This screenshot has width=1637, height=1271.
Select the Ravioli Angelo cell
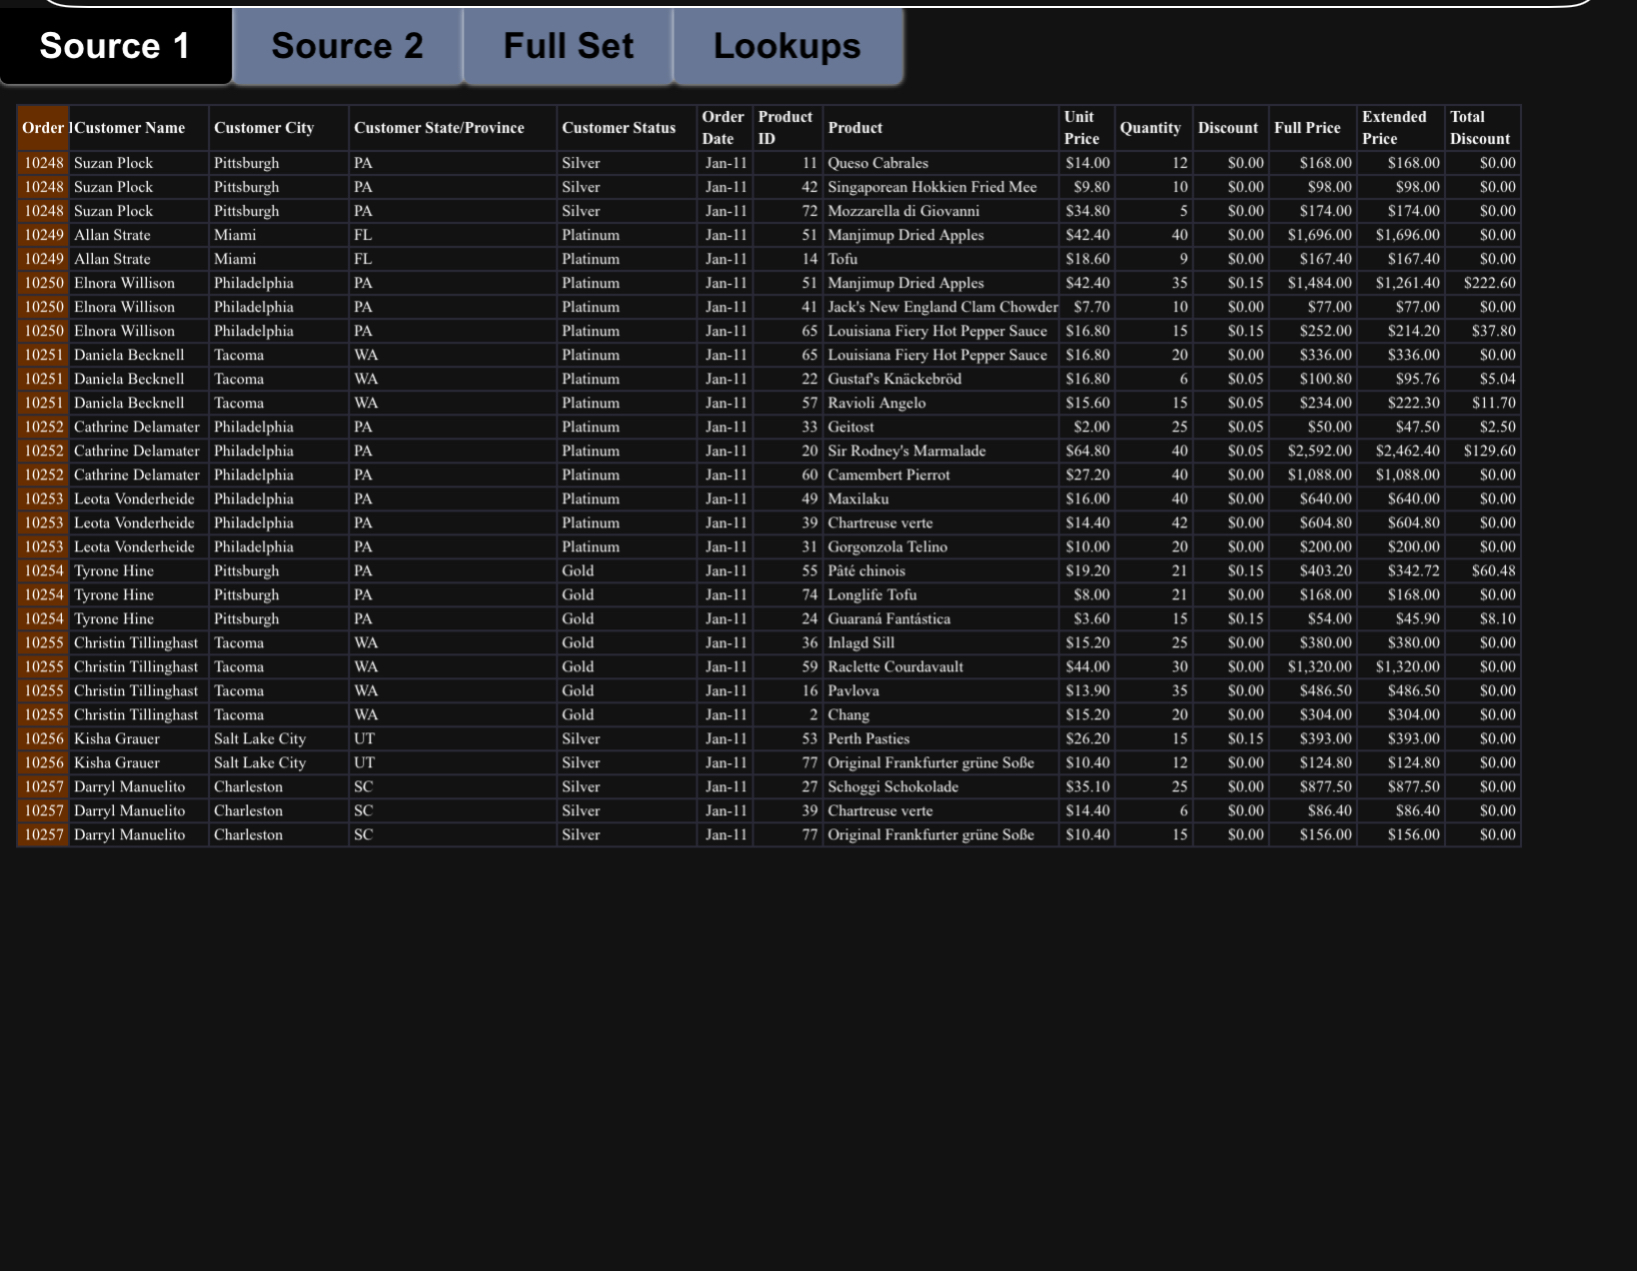[x=941, y=403]
